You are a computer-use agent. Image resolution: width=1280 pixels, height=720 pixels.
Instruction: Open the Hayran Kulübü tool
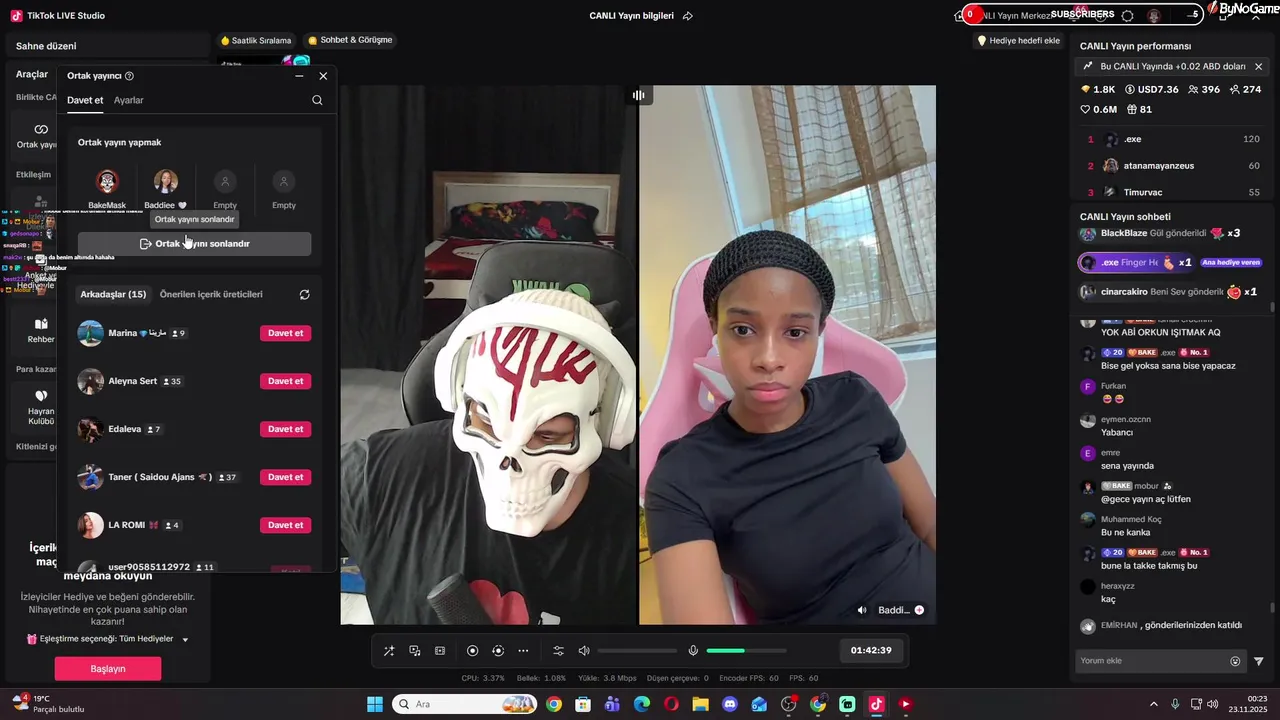click(x=41, y=408)
